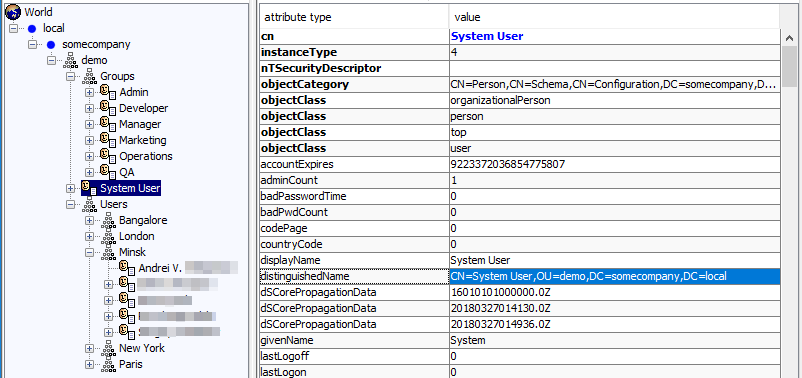The height and width of the screenshot is (378, 802).
Task: Click the countryCode attribute label
Action: [292, 244]
